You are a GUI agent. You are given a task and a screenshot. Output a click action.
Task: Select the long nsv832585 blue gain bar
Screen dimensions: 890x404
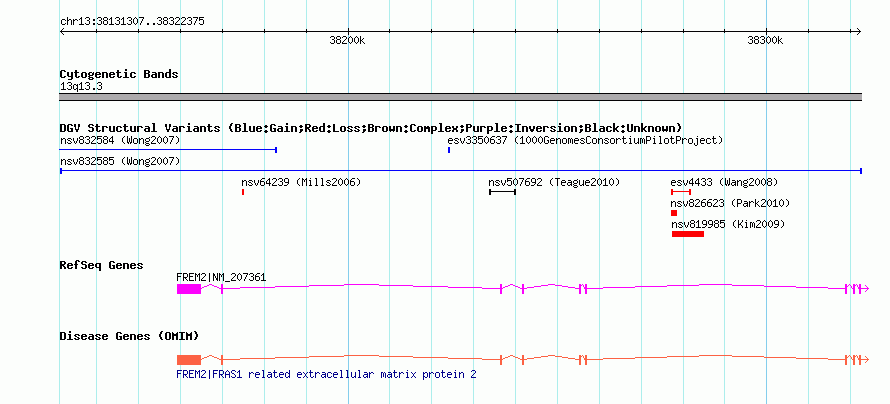(x=461, y=171)
